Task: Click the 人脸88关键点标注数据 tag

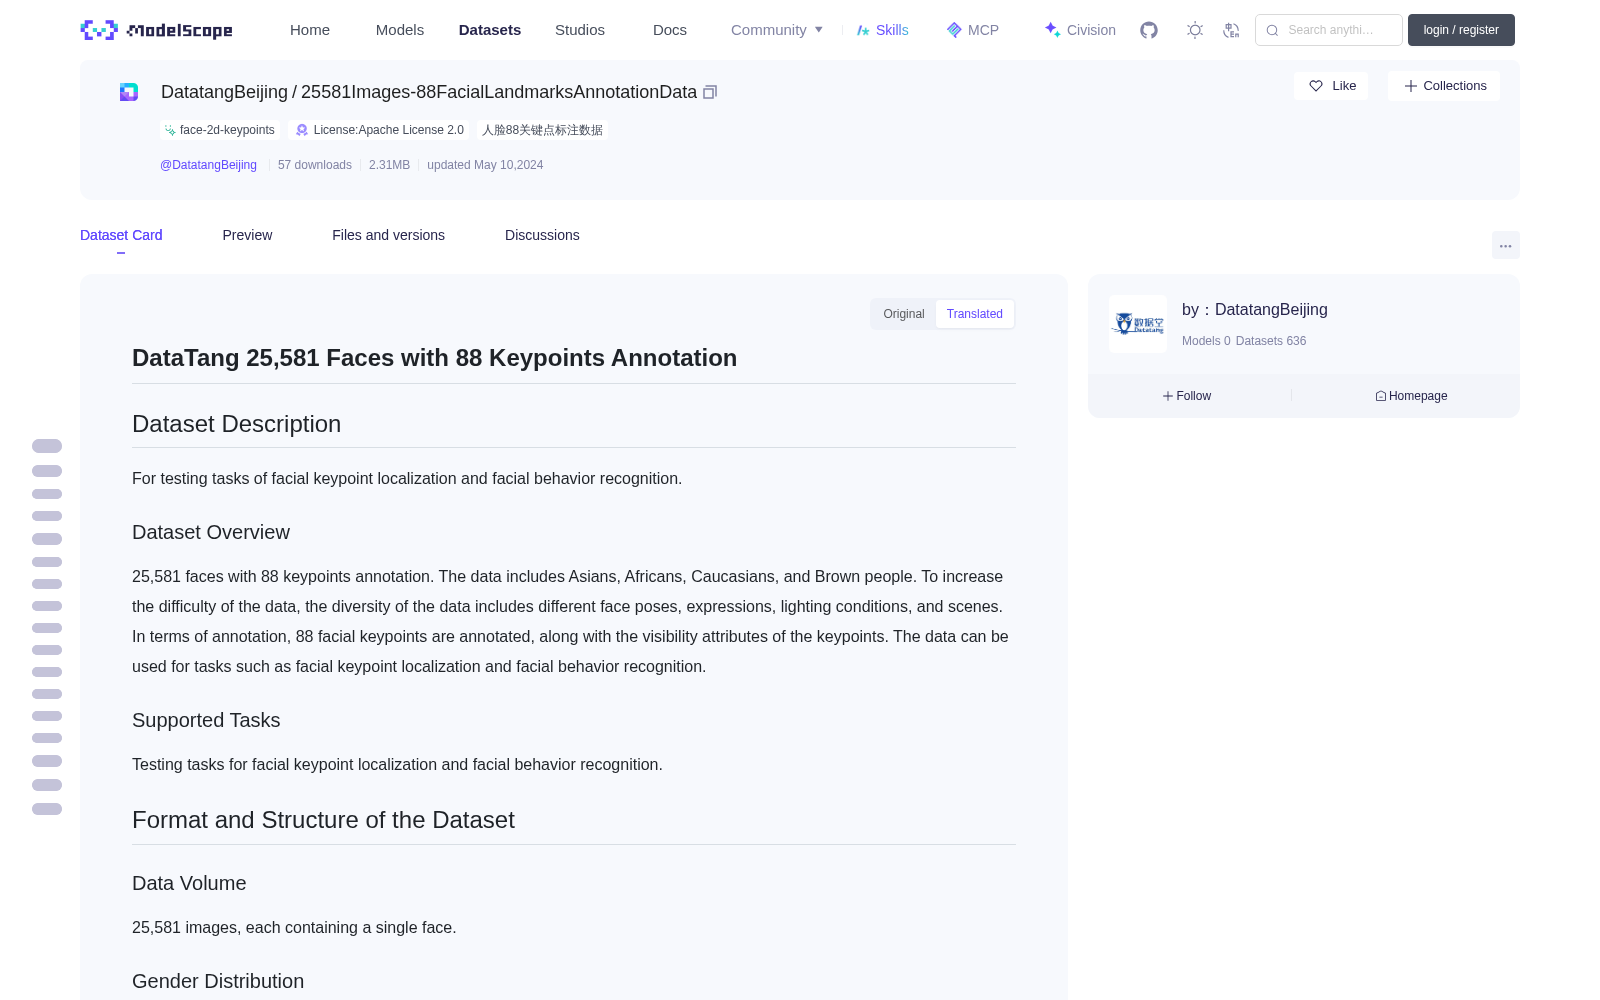Action: pyautogui.click(x=542, y=130)
